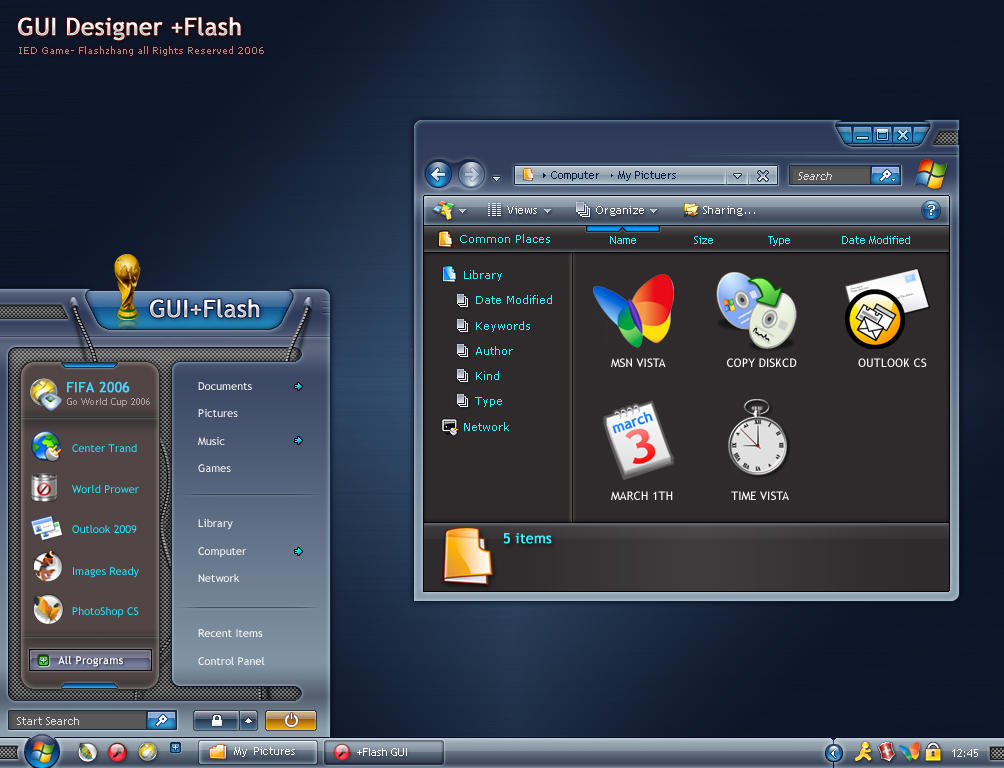Viewport: 1004px width, 768px height.
Task: Expand the Documents submenu arrow
Action: click(x=298, y=386)
